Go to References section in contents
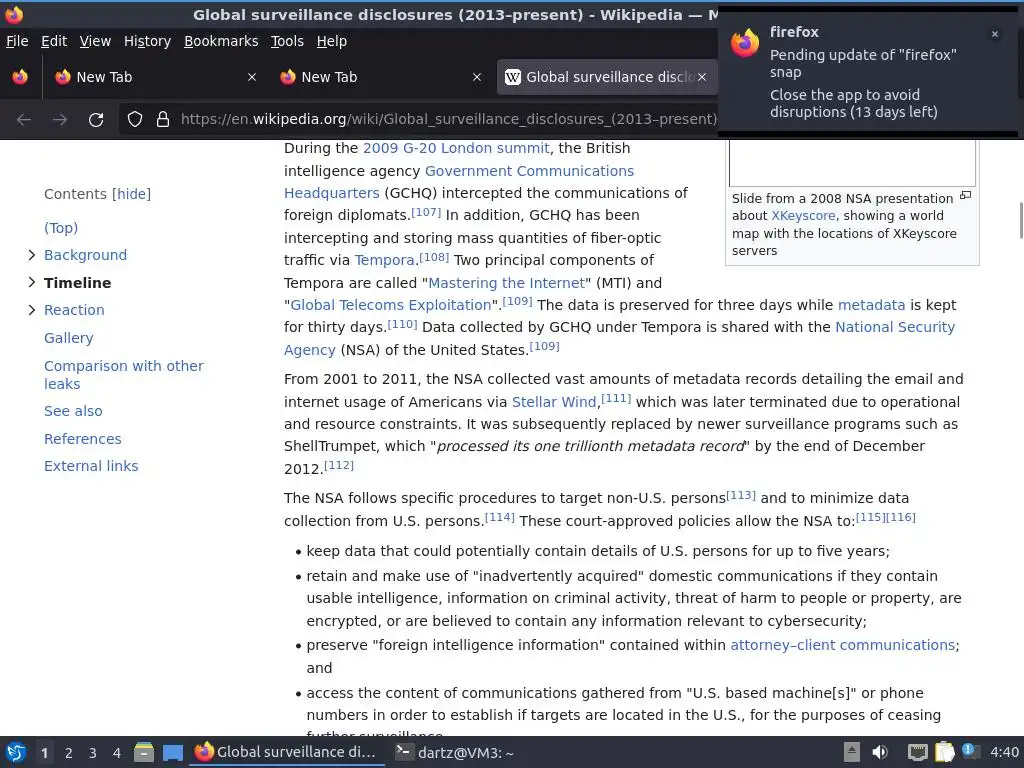This screenshot has height=768, width=1024. click(x=82, y=439)
